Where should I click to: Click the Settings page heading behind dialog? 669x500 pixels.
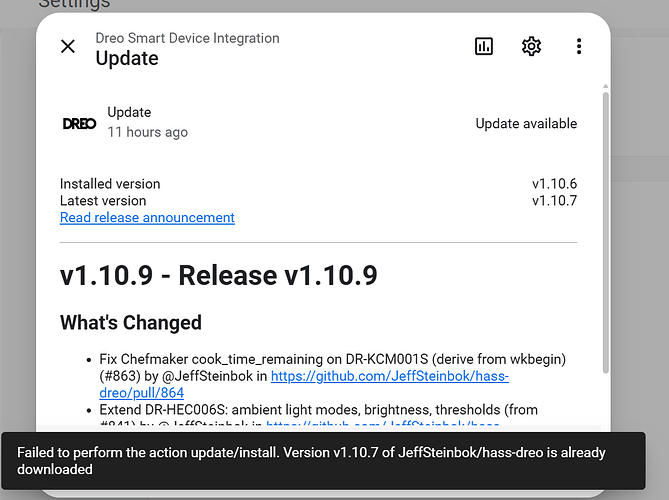click(x=74, y=4)
